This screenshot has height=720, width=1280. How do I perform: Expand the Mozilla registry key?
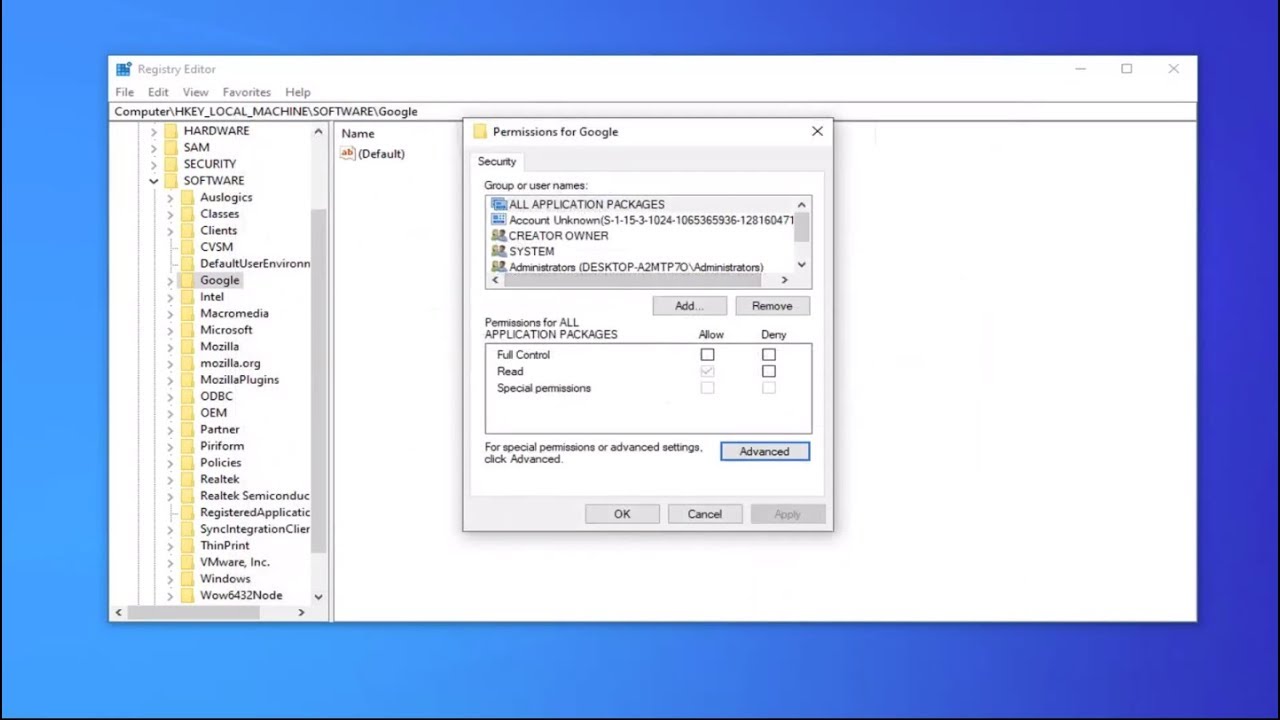pyautogui.click(x=171, y=346)
